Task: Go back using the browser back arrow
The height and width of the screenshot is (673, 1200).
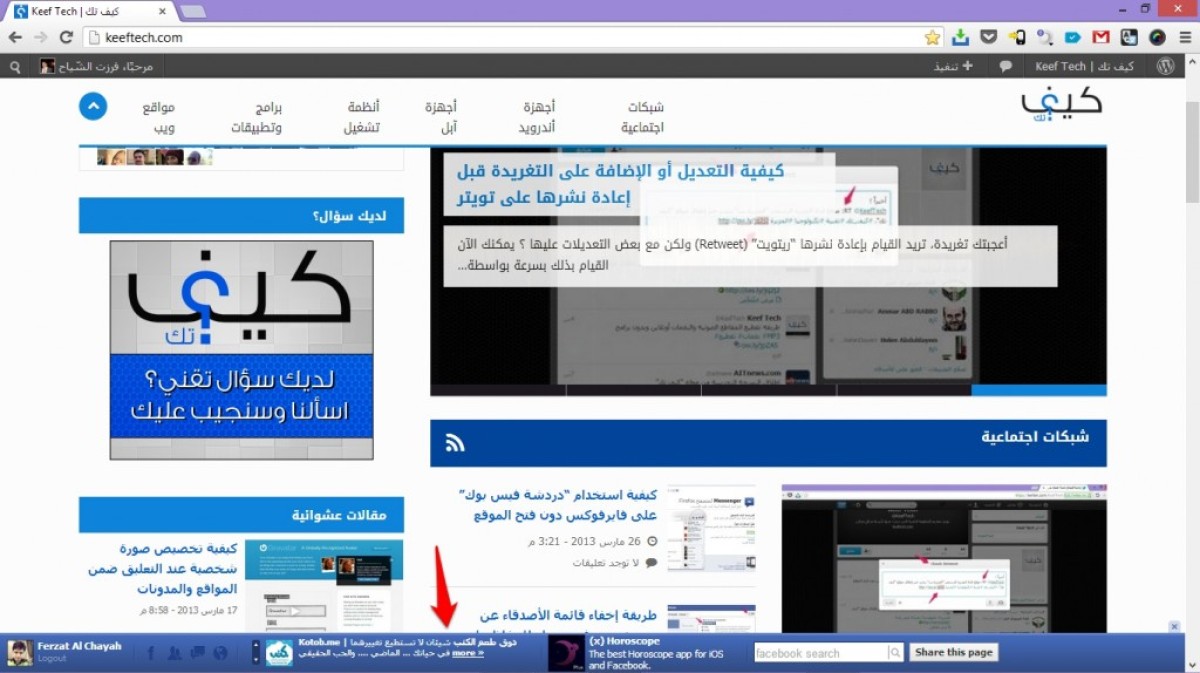Action: click(15, 37)
